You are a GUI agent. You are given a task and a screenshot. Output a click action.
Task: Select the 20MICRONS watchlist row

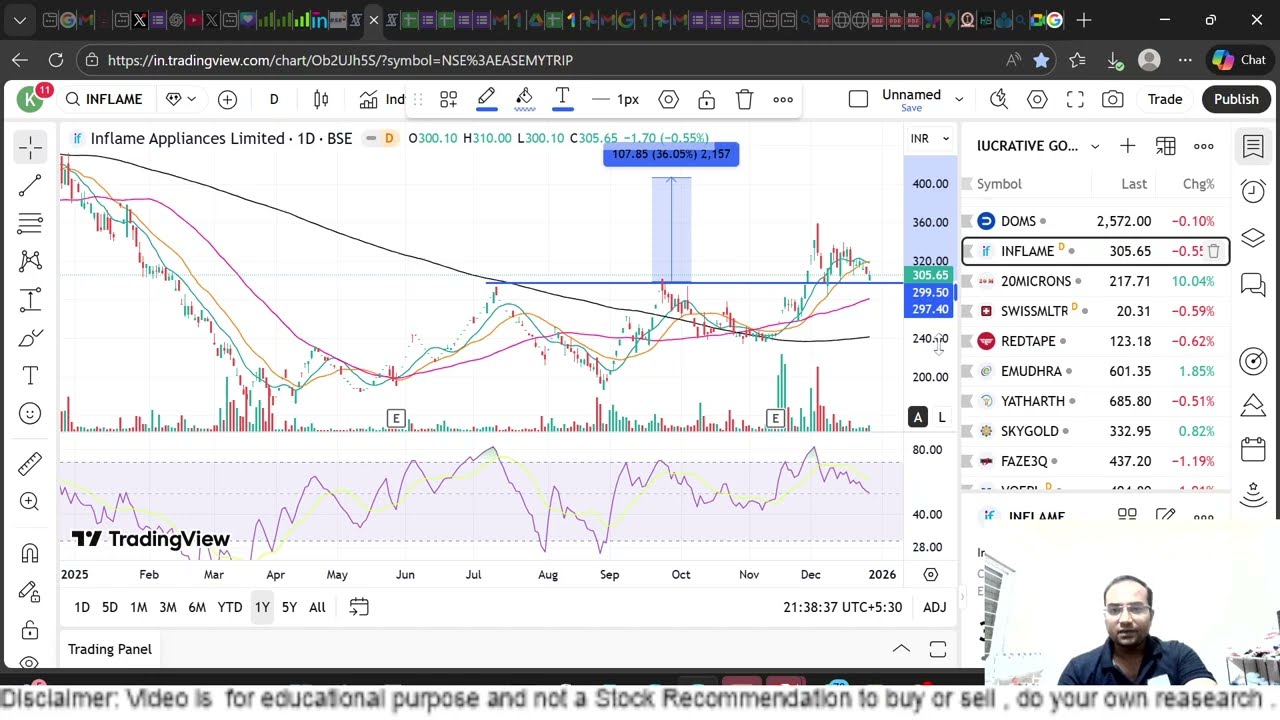tap(1095, 281)
